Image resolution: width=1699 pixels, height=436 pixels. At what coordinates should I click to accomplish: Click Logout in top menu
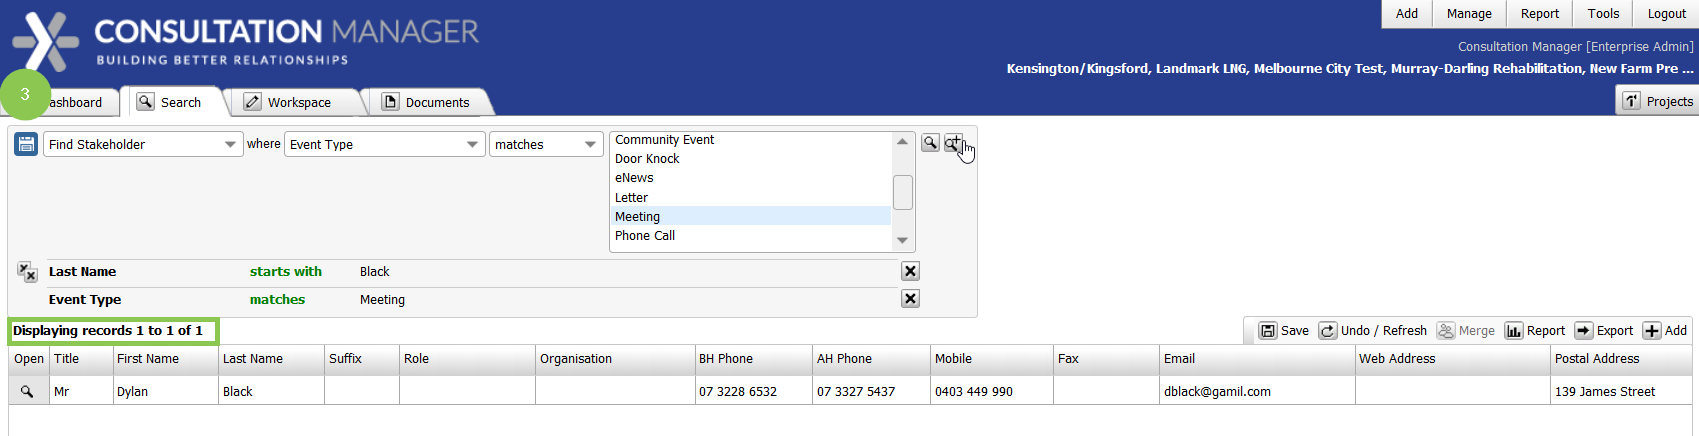(1666, 13)
